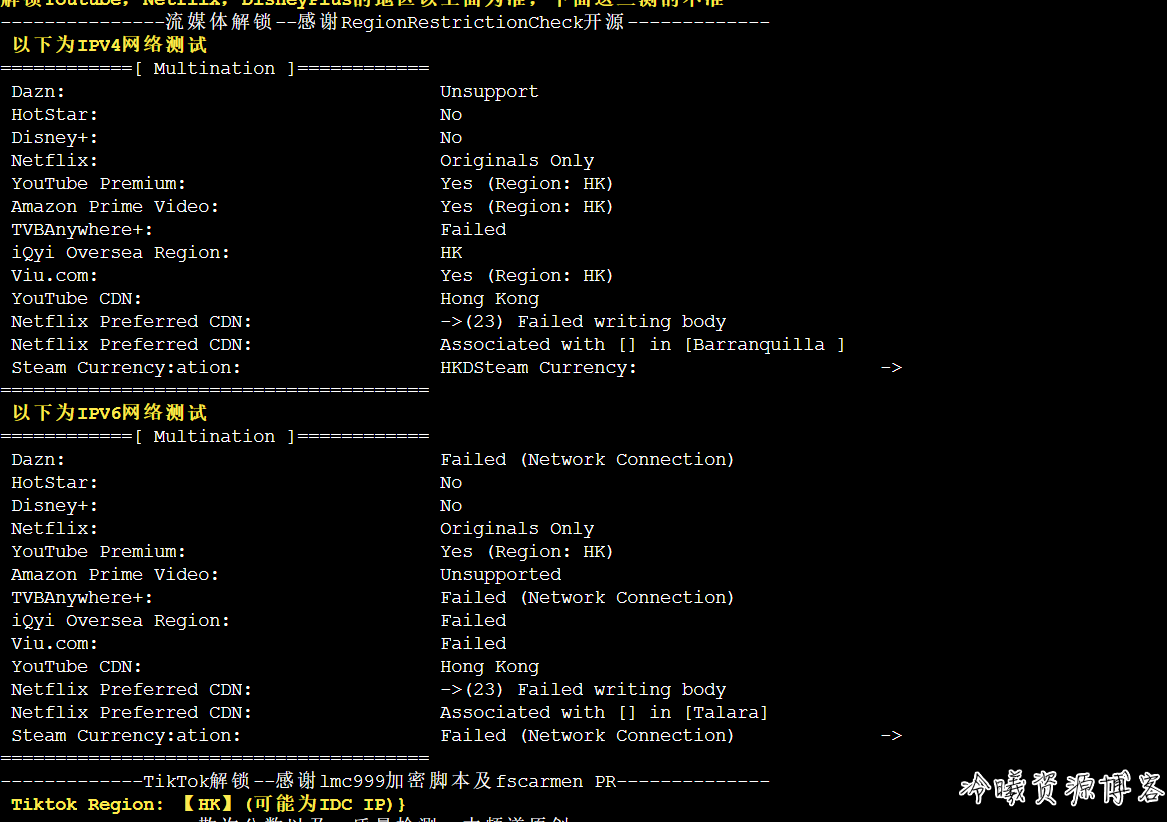Click 'Netflix:' label in the IPV4 section
The image size is (1167, 822).
point(54,161)
